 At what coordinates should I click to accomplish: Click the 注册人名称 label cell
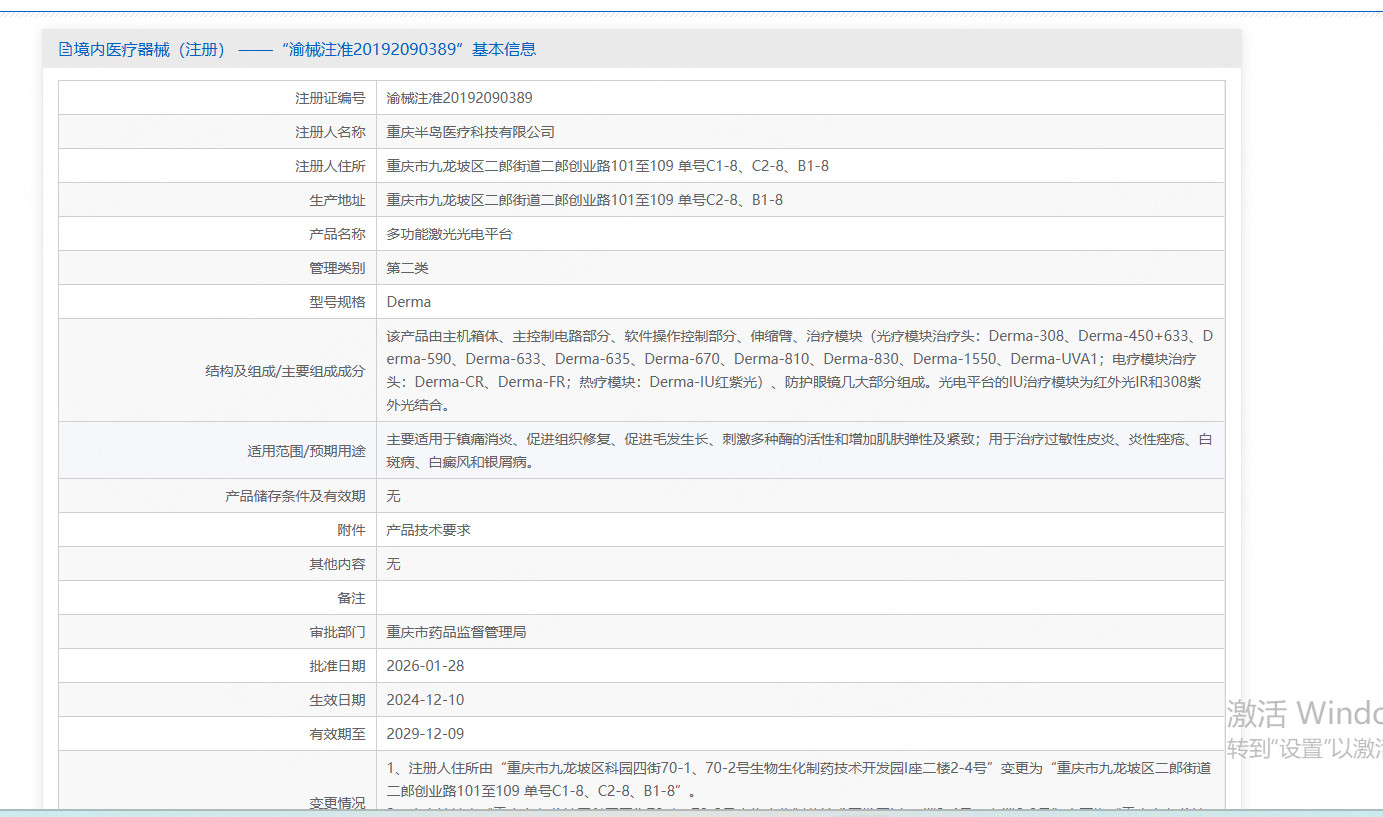pos(218,132)
